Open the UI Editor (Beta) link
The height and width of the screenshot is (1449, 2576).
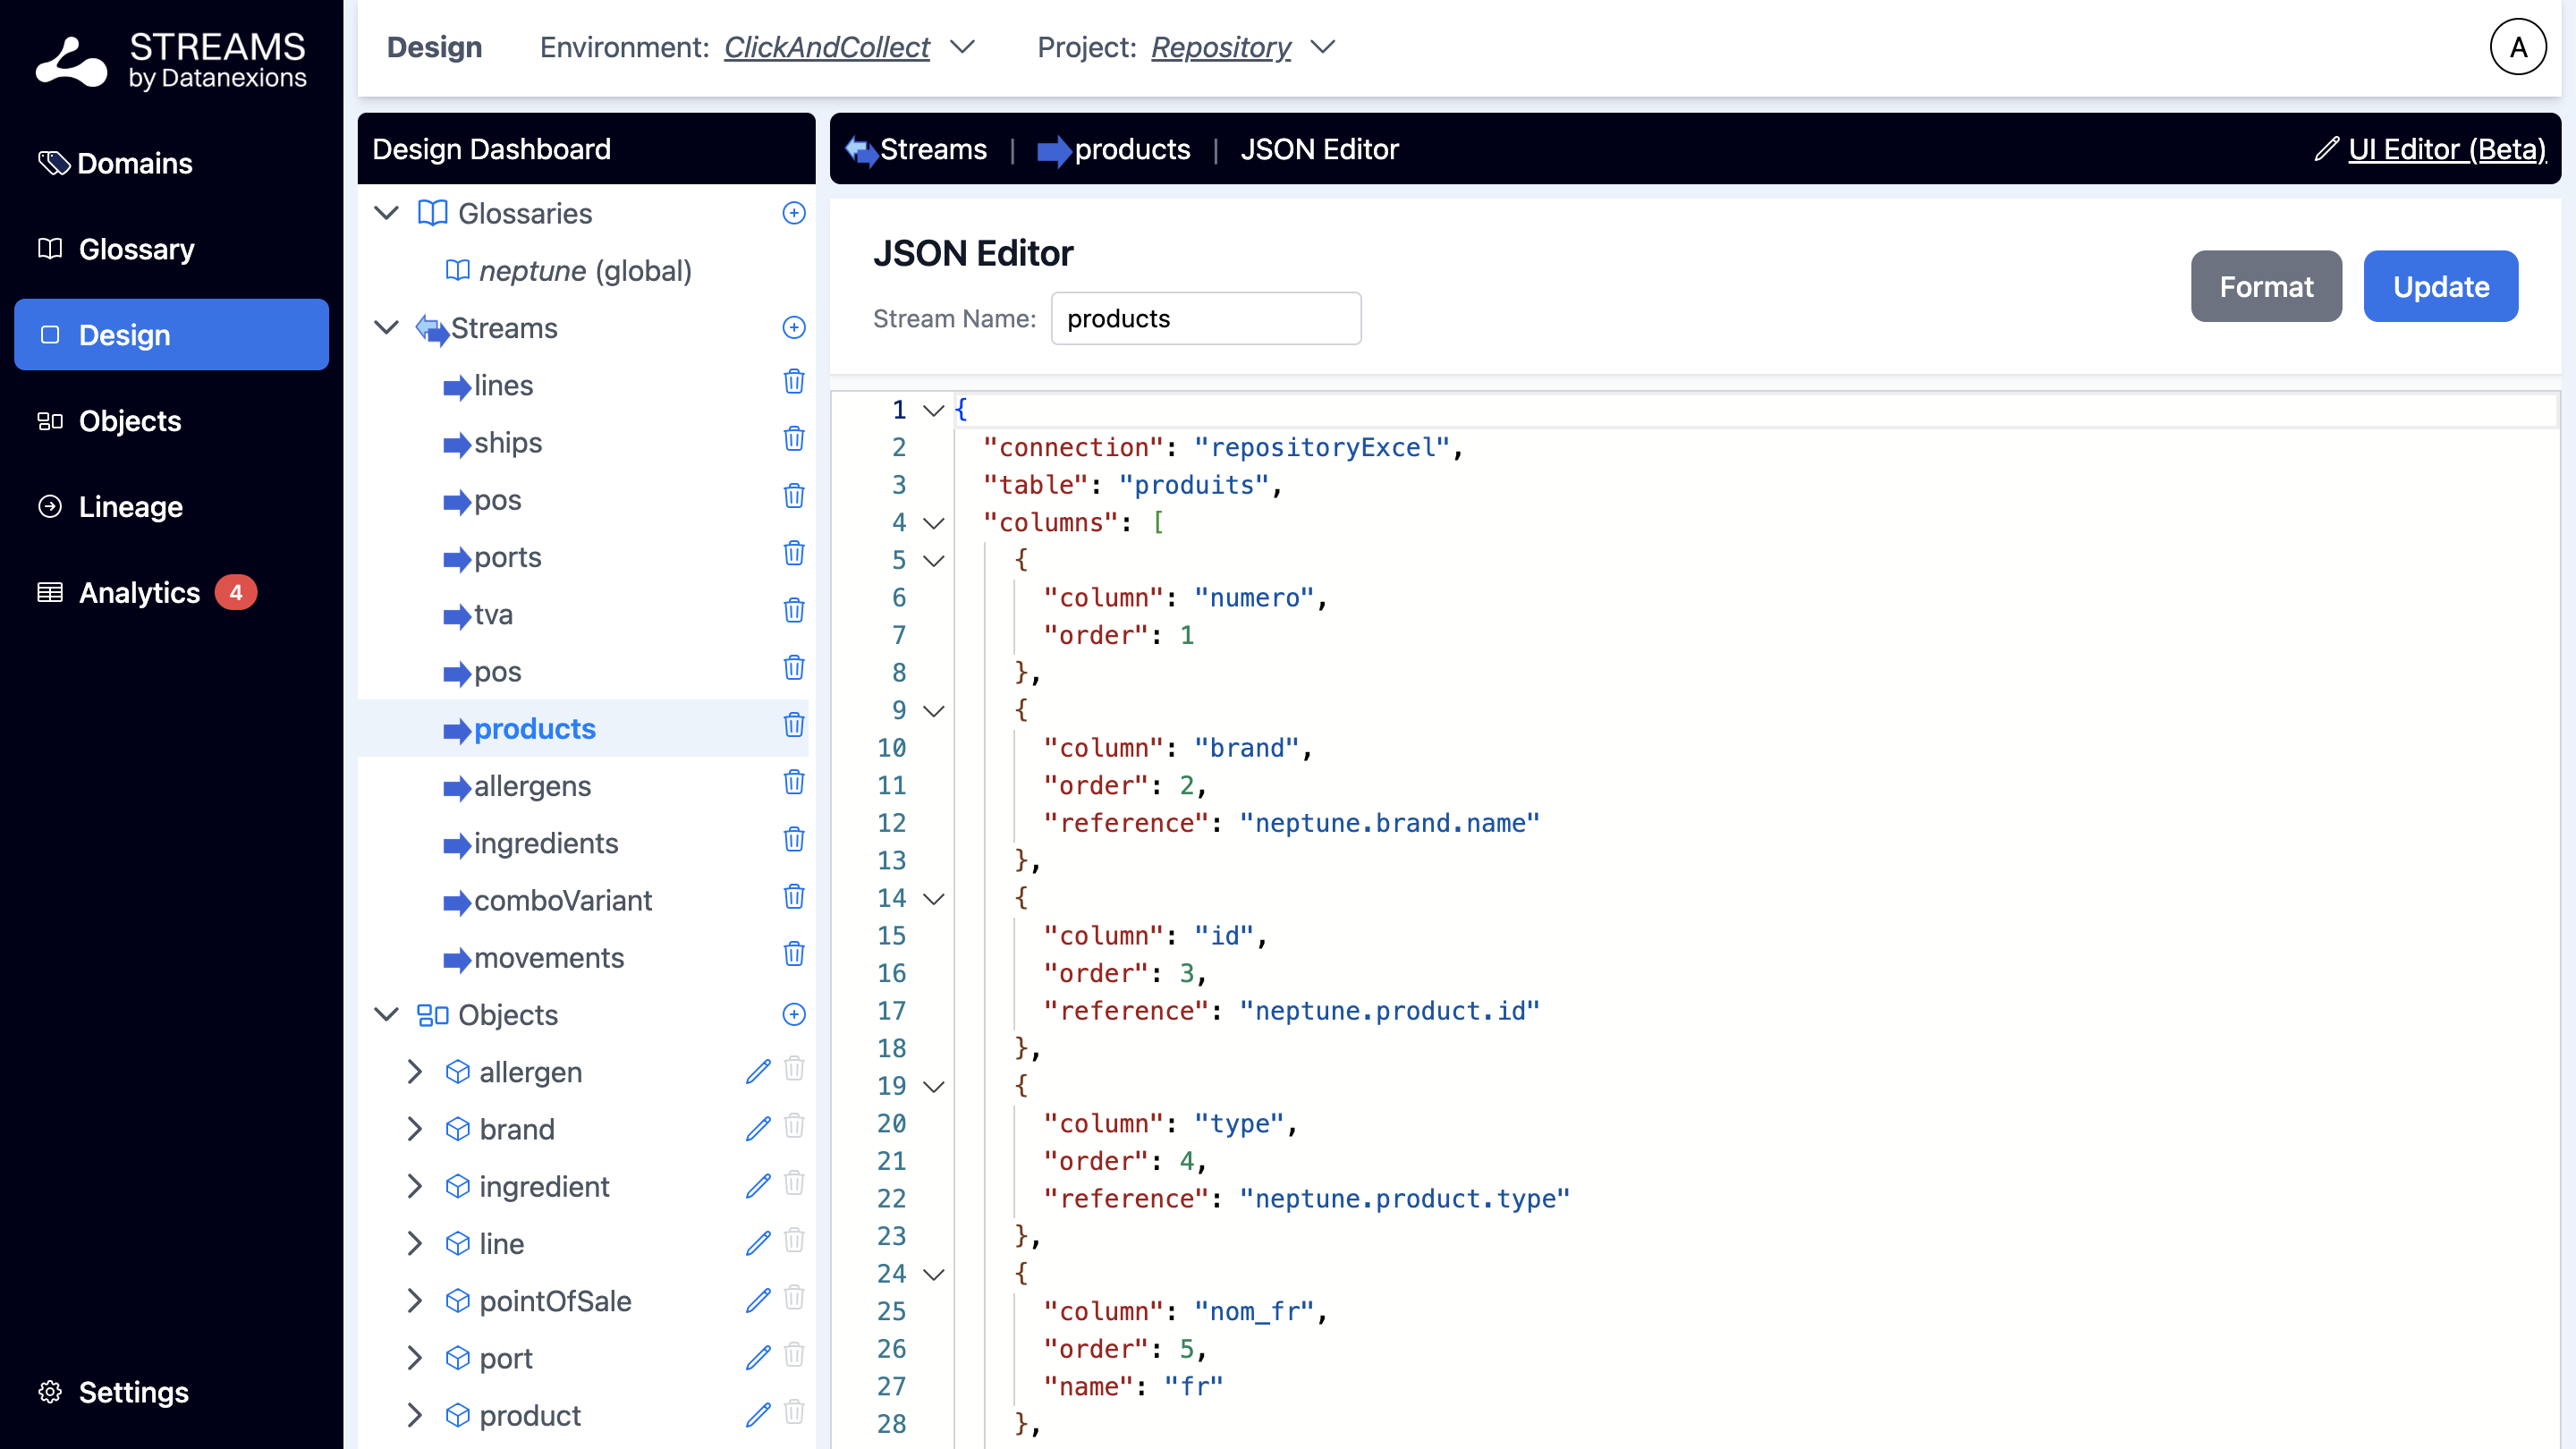(2446, 149)
